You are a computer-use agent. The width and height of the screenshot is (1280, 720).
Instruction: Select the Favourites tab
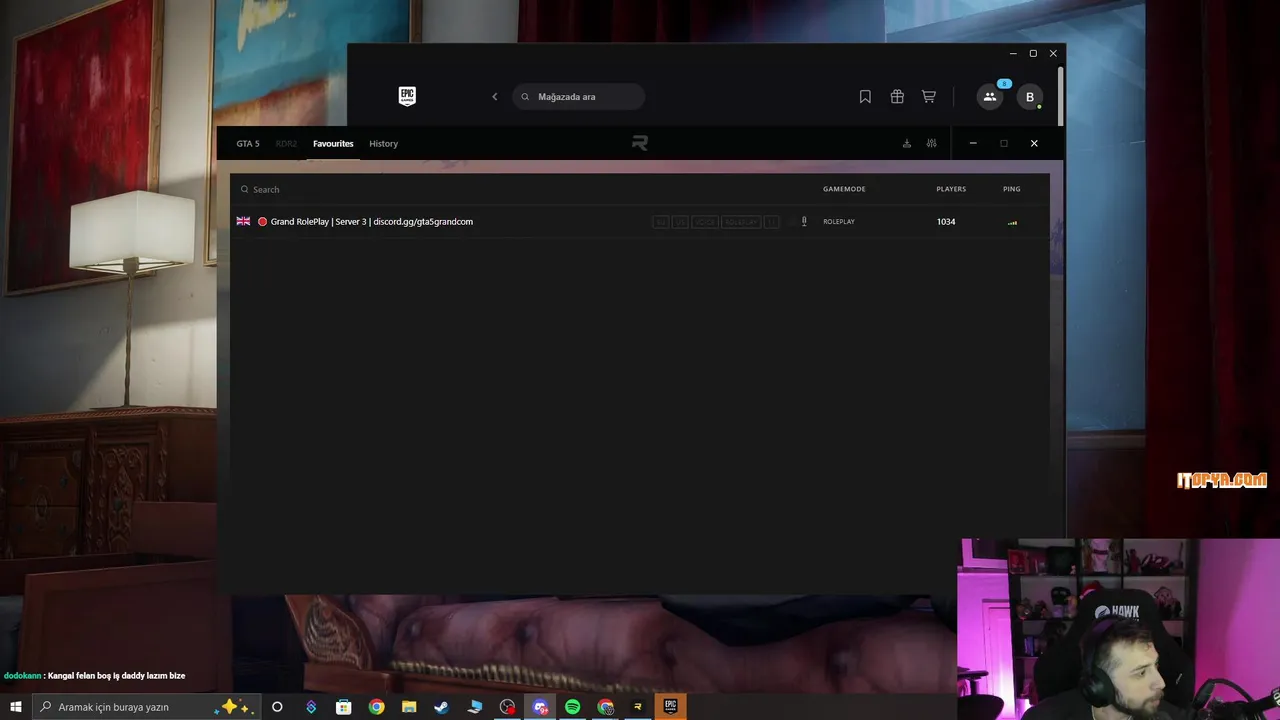click(333, 143)
